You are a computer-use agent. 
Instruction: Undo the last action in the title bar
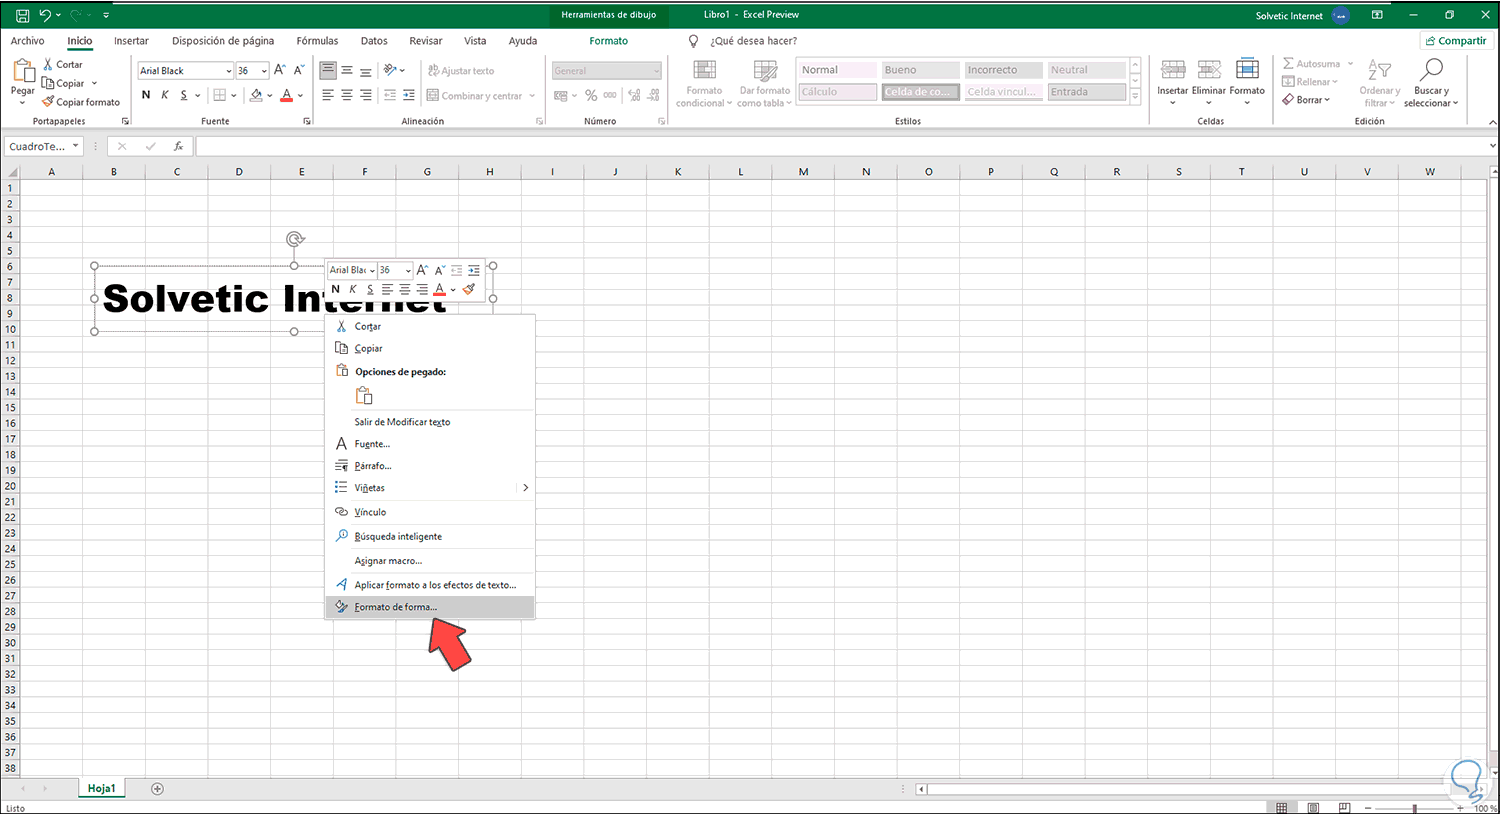click(x=45, y=15)
